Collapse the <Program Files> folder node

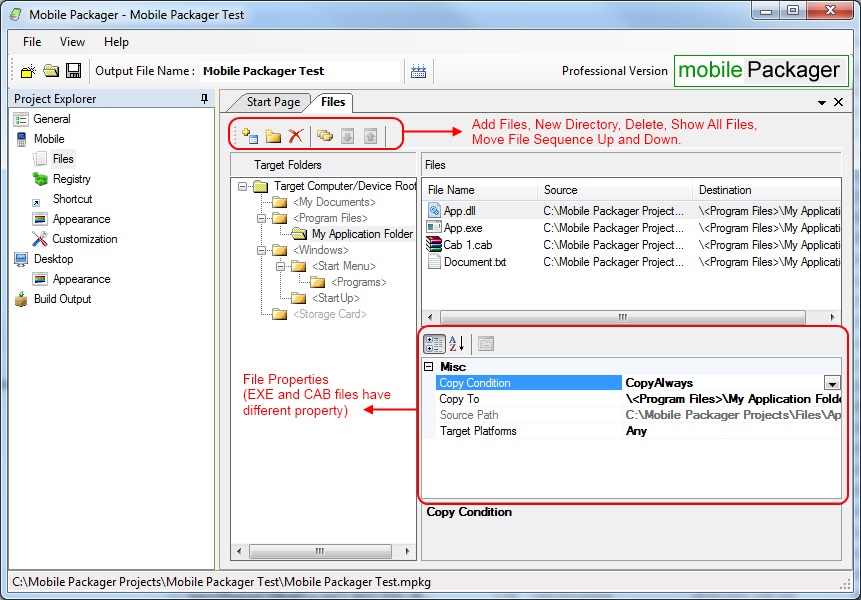[261, 218]
